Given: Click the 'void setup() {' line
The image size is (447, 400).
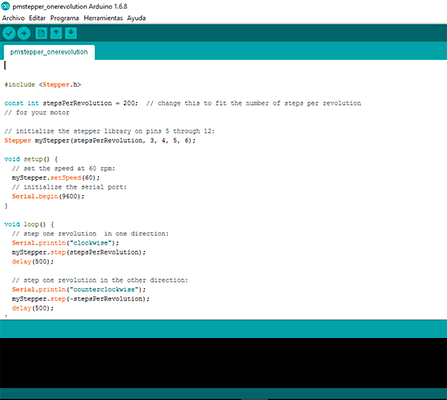Looking at the screenshot, I should (x=31, y=159).
